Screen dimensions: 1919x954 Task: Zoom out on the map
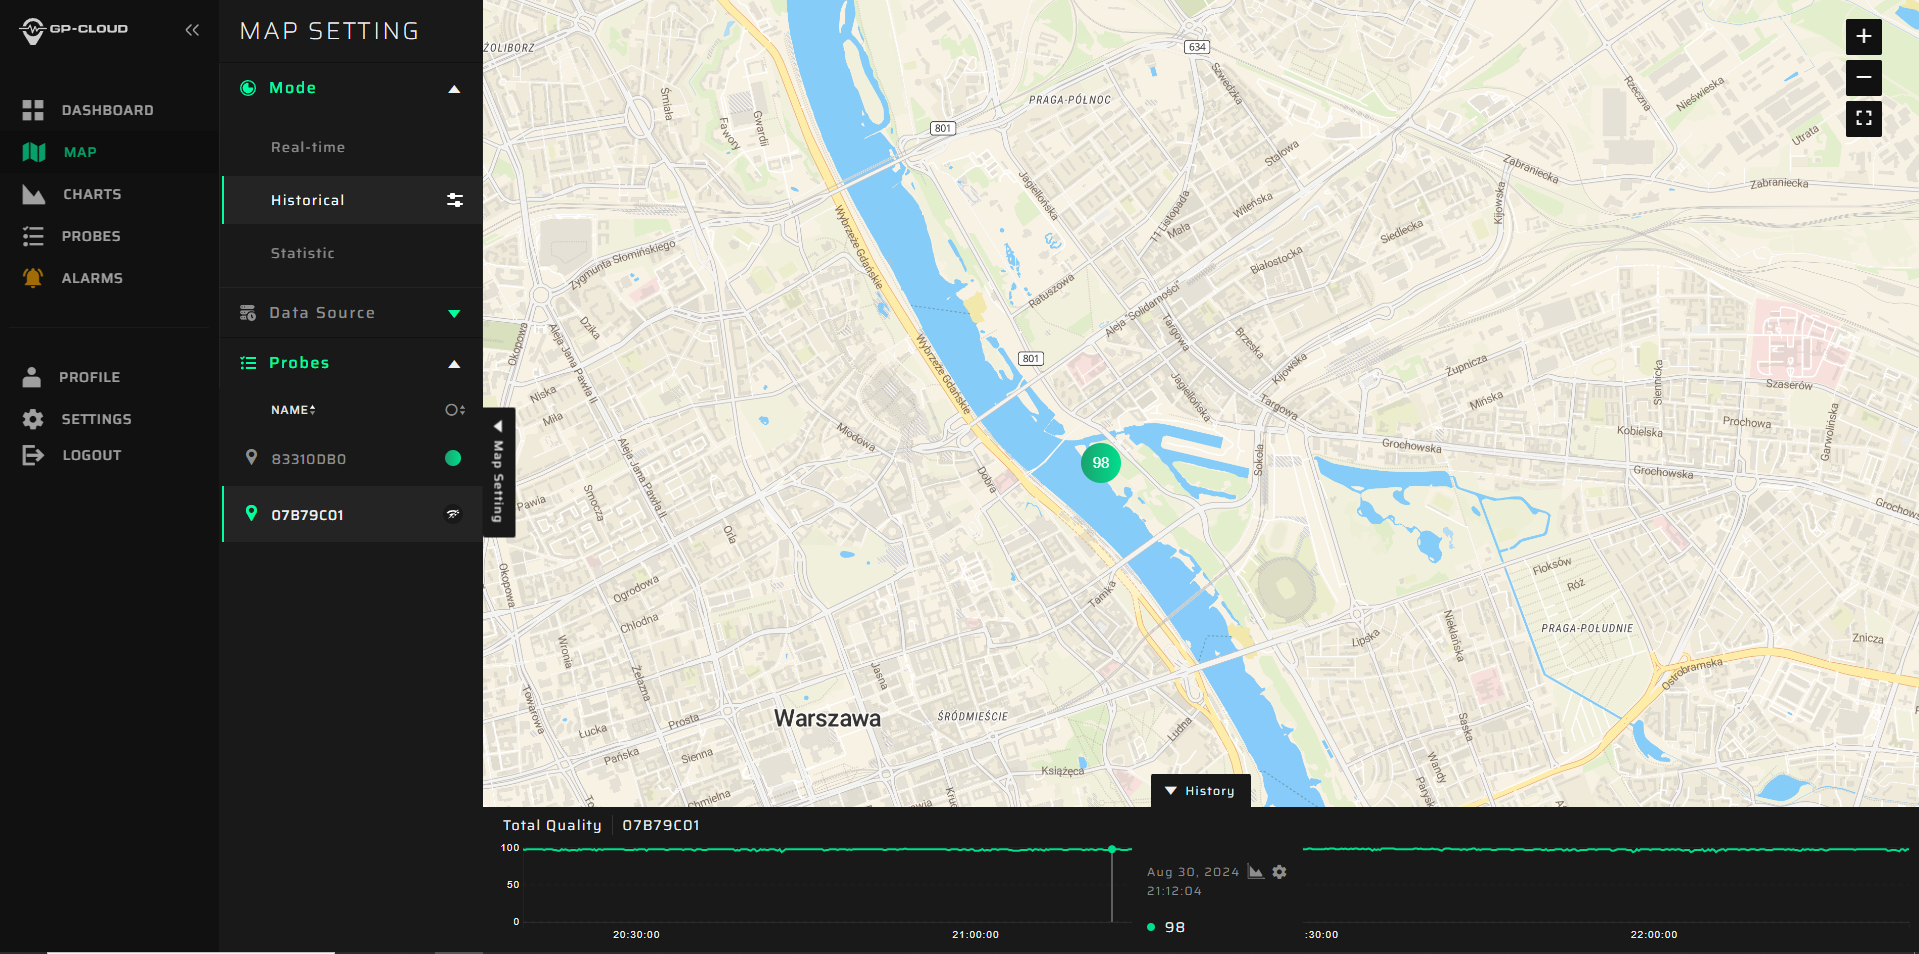click(1863, 78)
